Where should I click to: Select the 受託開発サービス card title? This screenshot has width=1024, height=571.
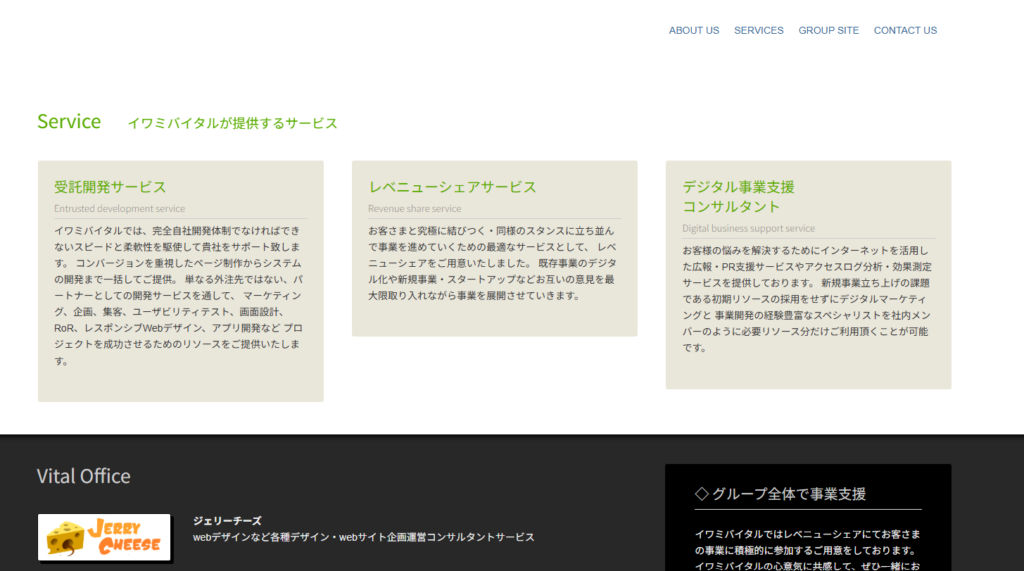(x=110, y=187)
